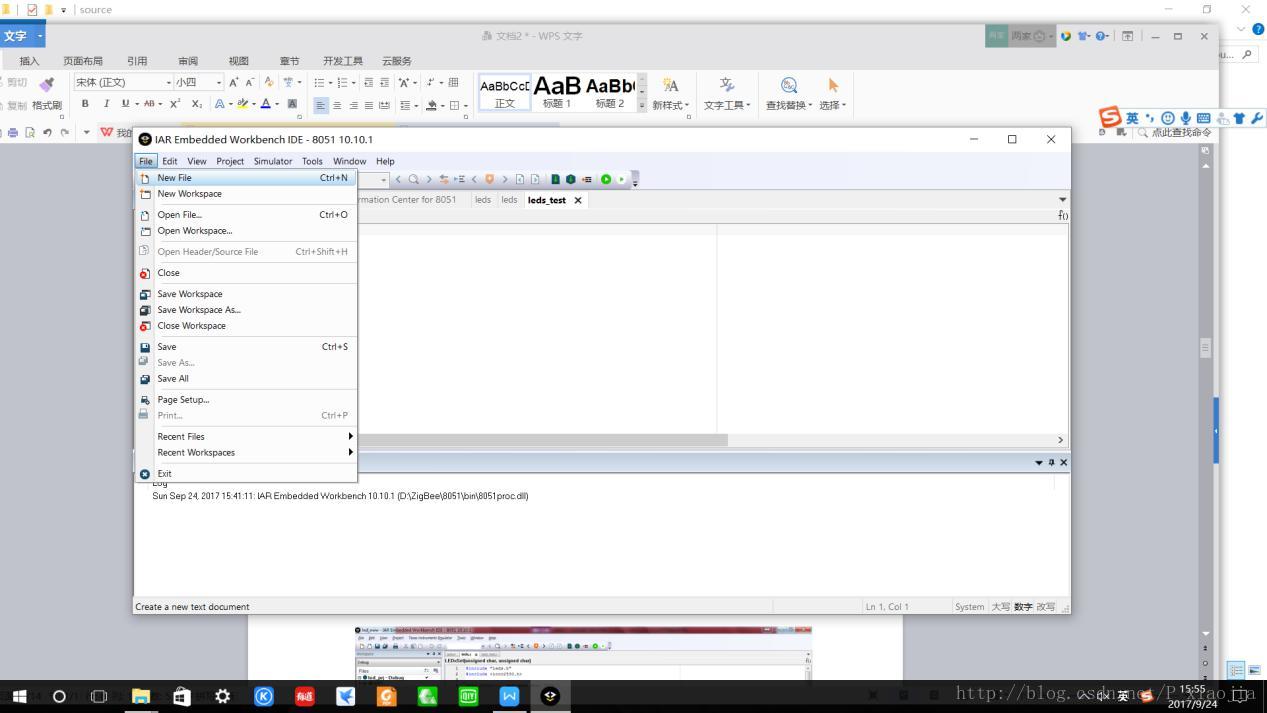Toggle bold formatting in WPS ribbon
Image resolution: width=1267 pixels, height=713 pixels.
(x=85, y=104)
